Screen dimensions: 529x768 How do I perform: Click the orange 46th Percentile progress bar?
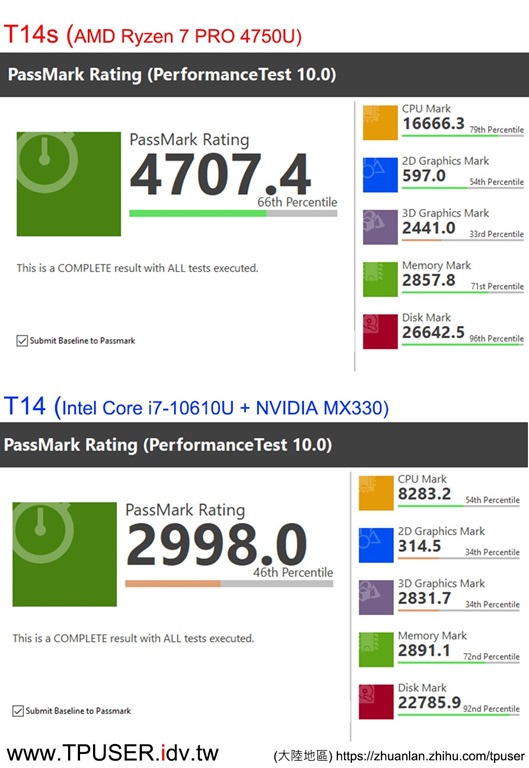(229, 584)
